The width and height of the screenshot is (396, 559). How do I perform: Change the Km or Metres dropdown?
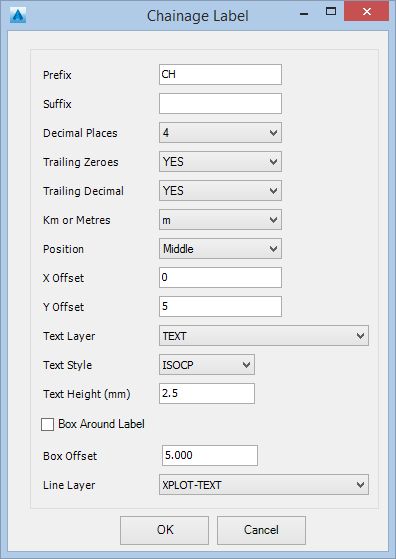[x=220, y=220]
